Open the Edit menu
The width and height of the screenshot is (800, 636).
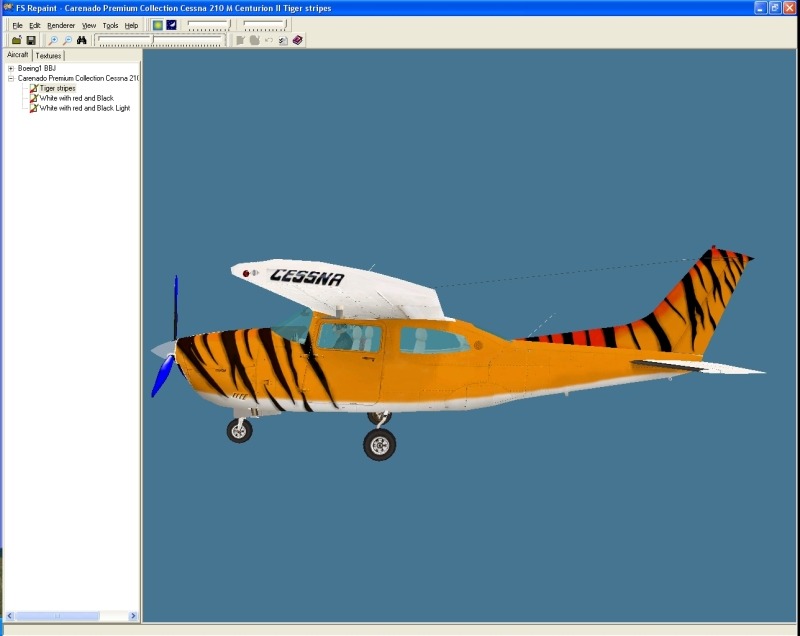click(35, 26)
